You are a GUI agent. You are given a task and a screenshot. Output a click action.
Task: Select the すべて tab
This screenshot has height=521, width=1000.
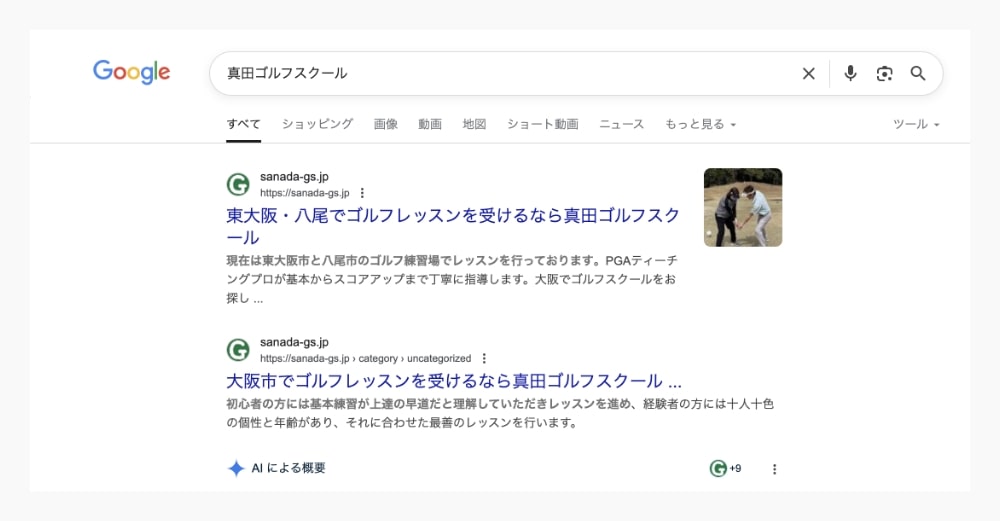tap(244, 124)
